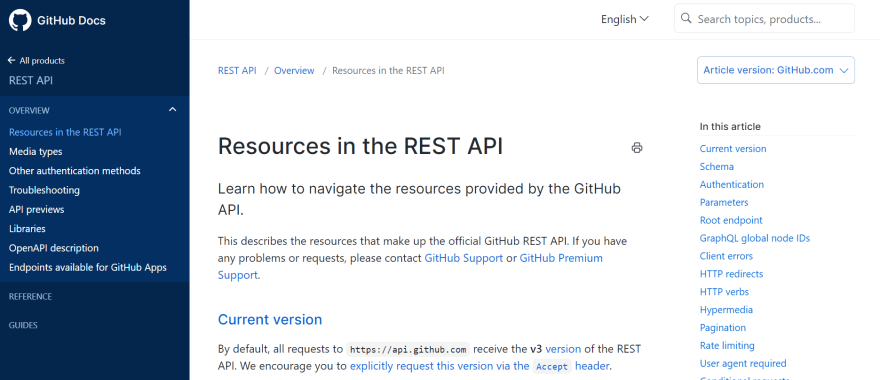Focus the Search topics, products field

click(764, 19)
